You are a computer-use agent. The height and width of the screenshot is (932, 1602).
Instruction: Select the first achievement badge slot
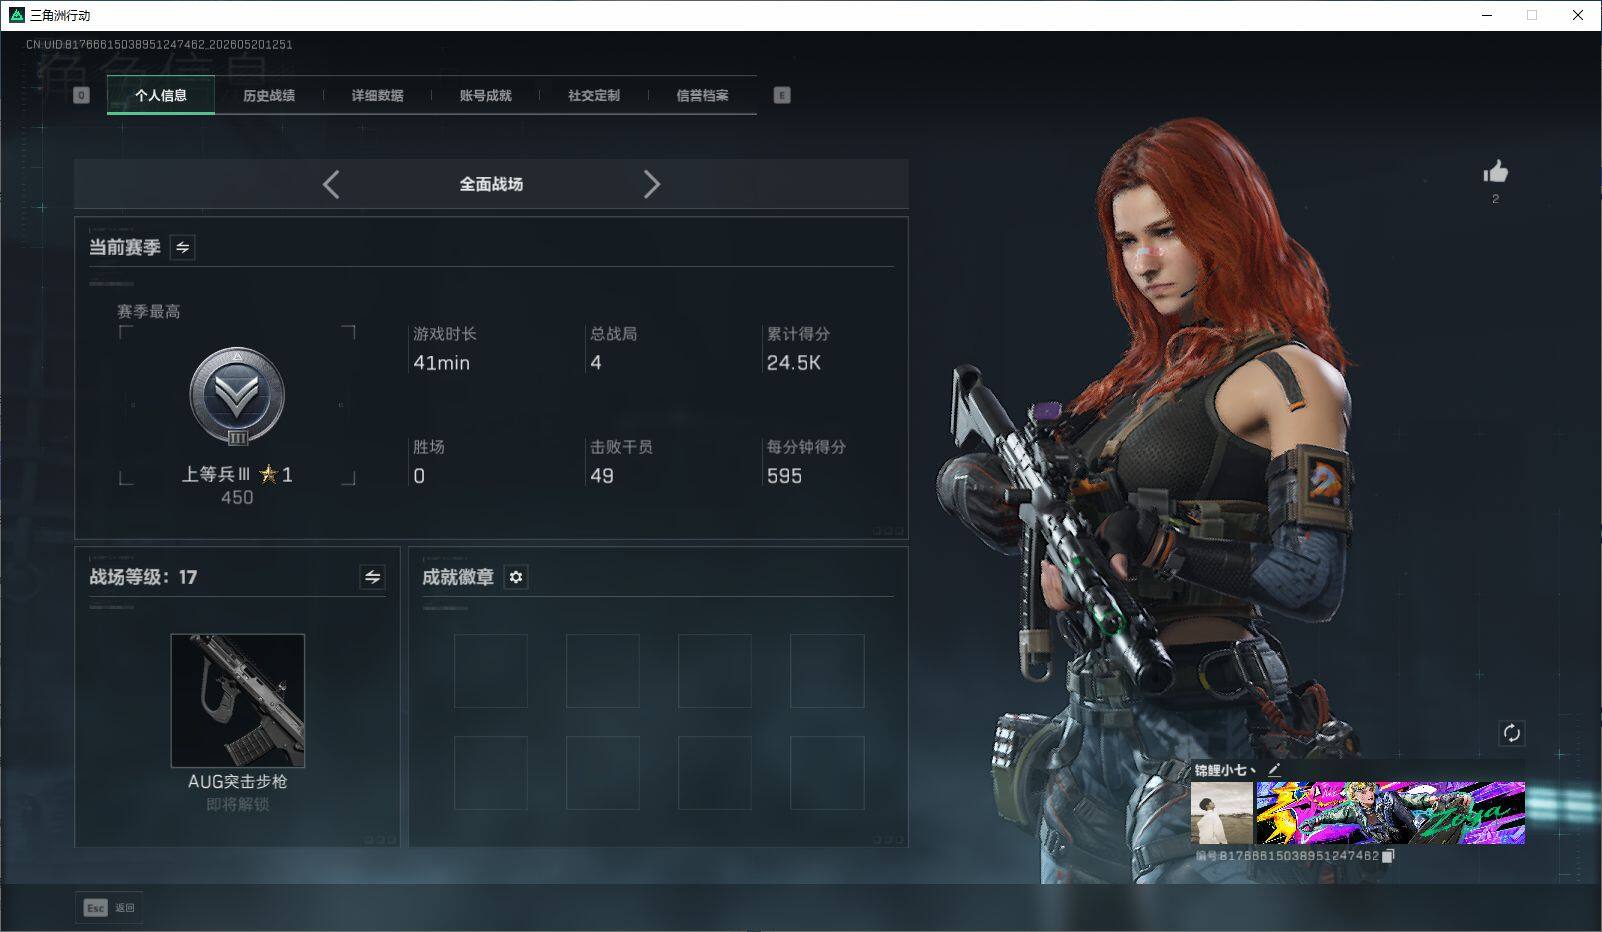pos(491,671)
